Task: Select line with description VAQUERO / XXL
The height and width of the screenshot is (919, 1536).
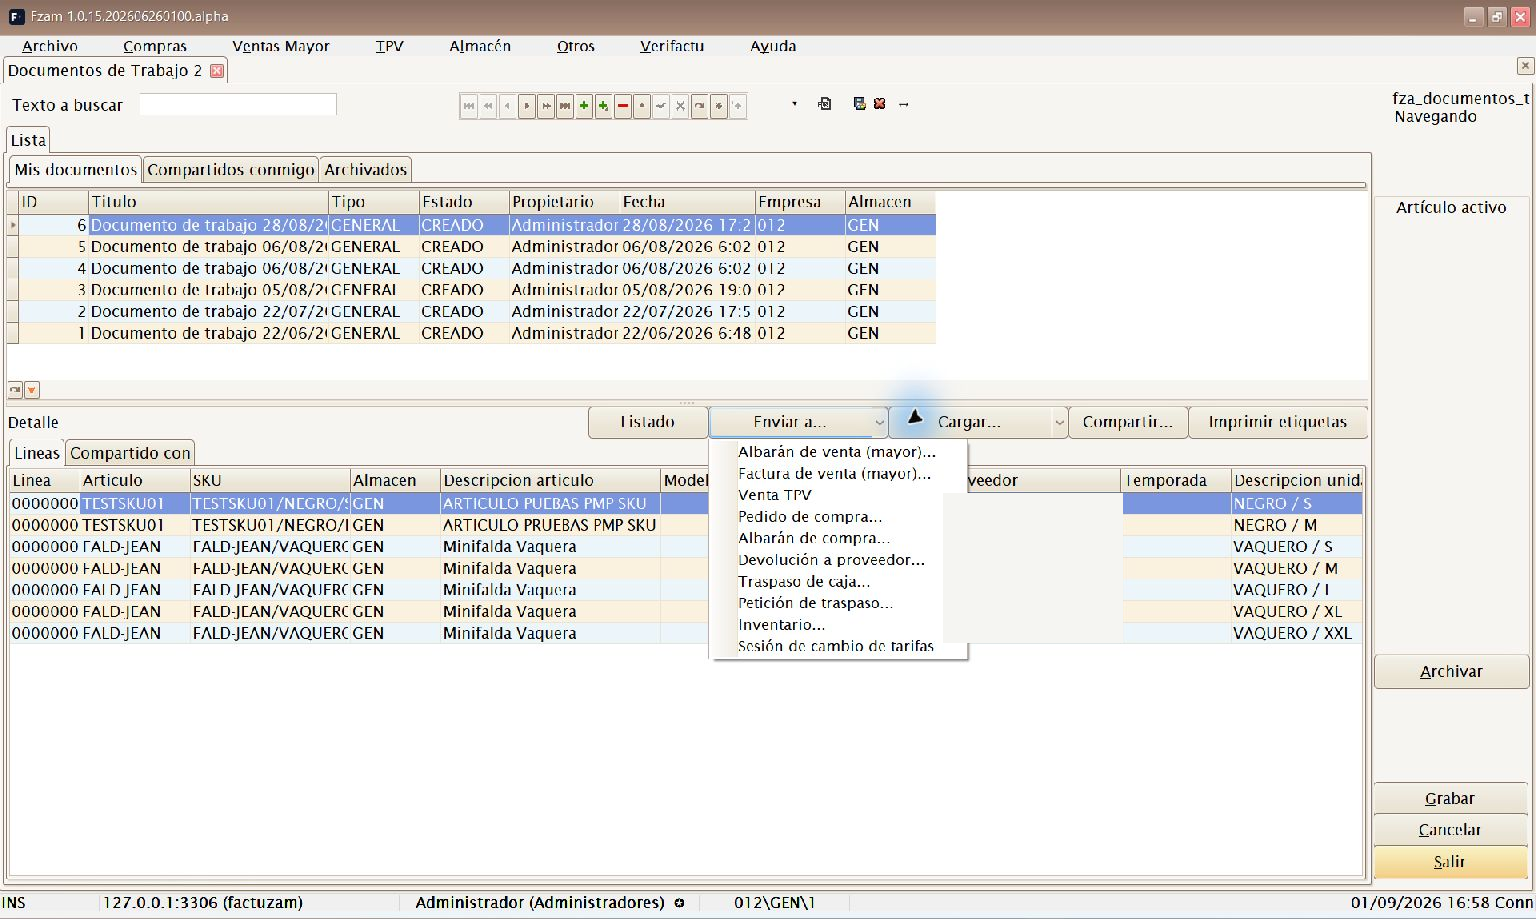Action: [686, 633]
